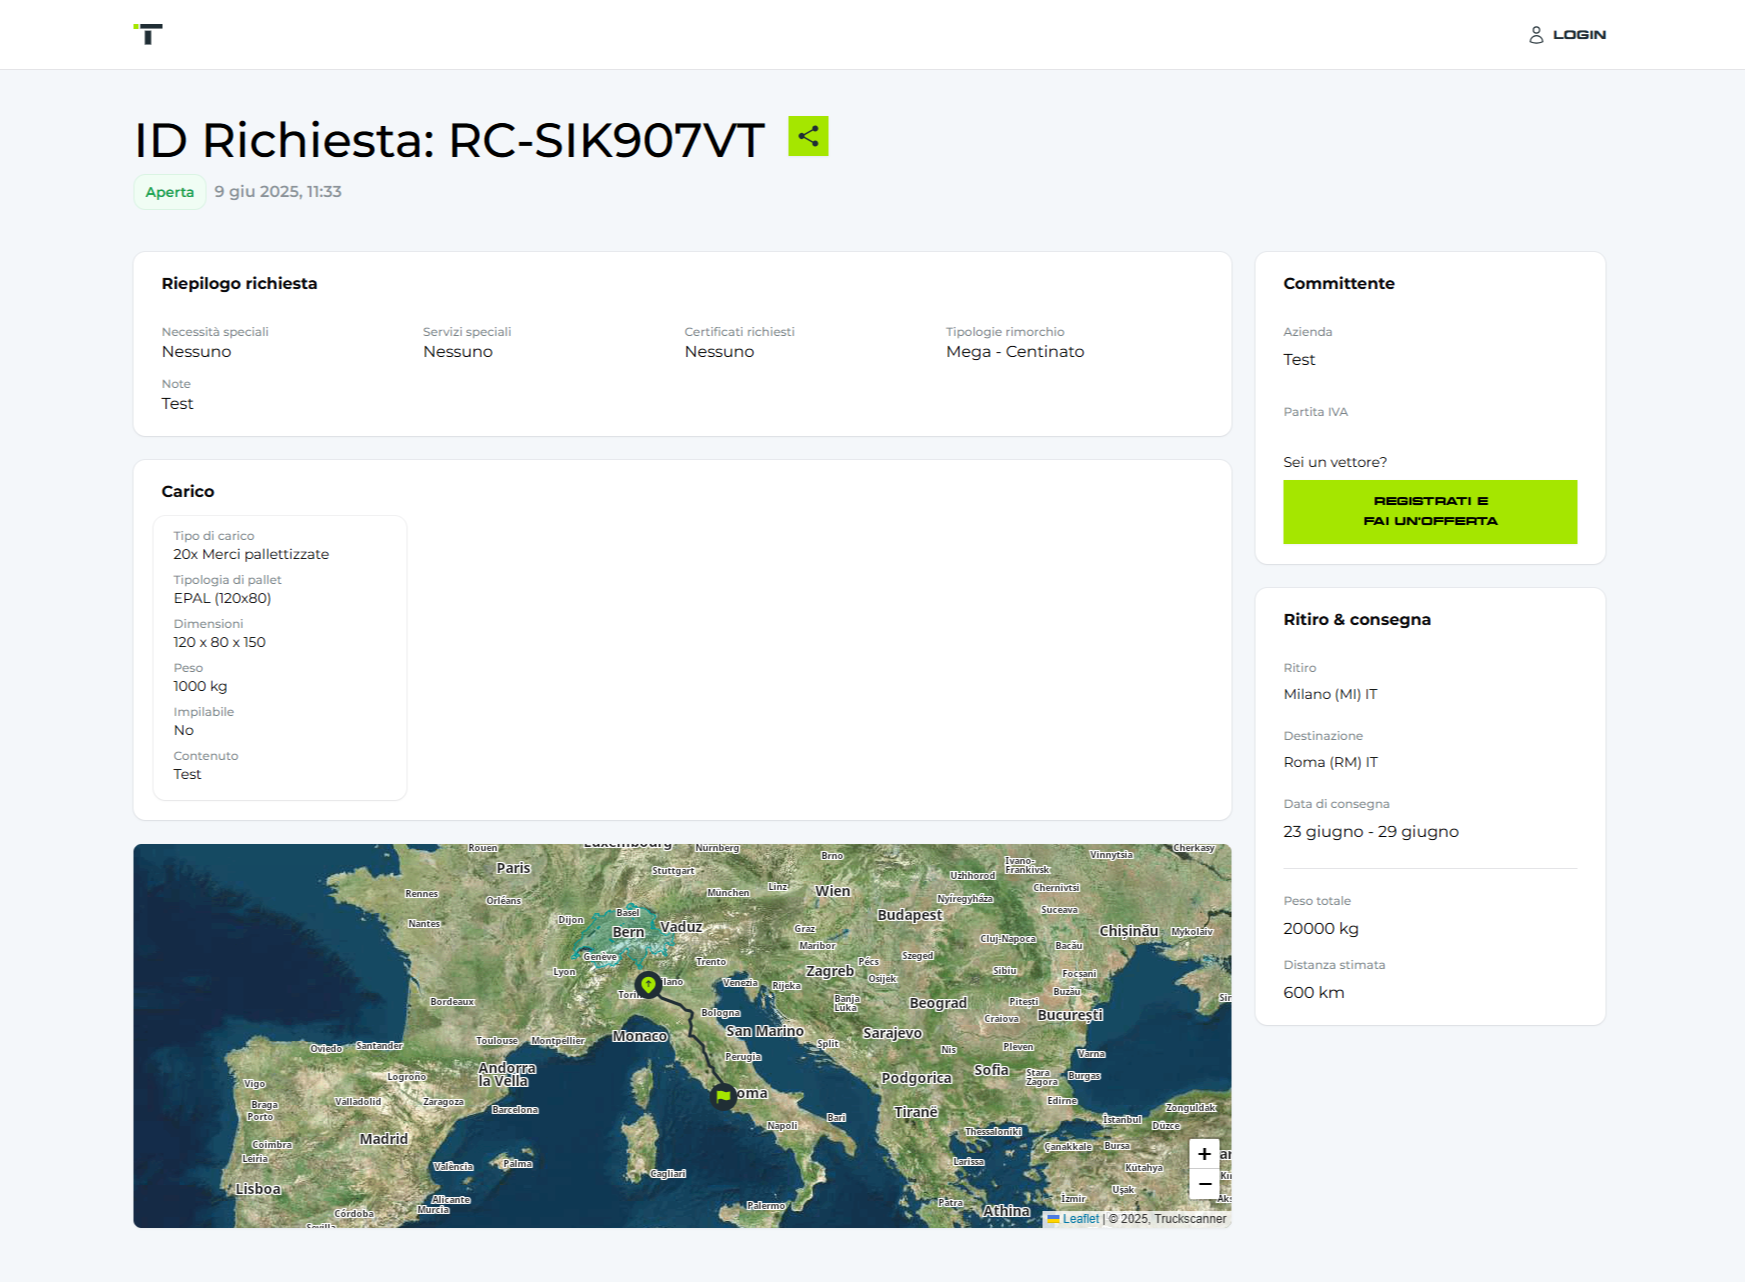
Task: Select the ID Richiesta RC-SIK907VT heading
Action: (449, 140)
